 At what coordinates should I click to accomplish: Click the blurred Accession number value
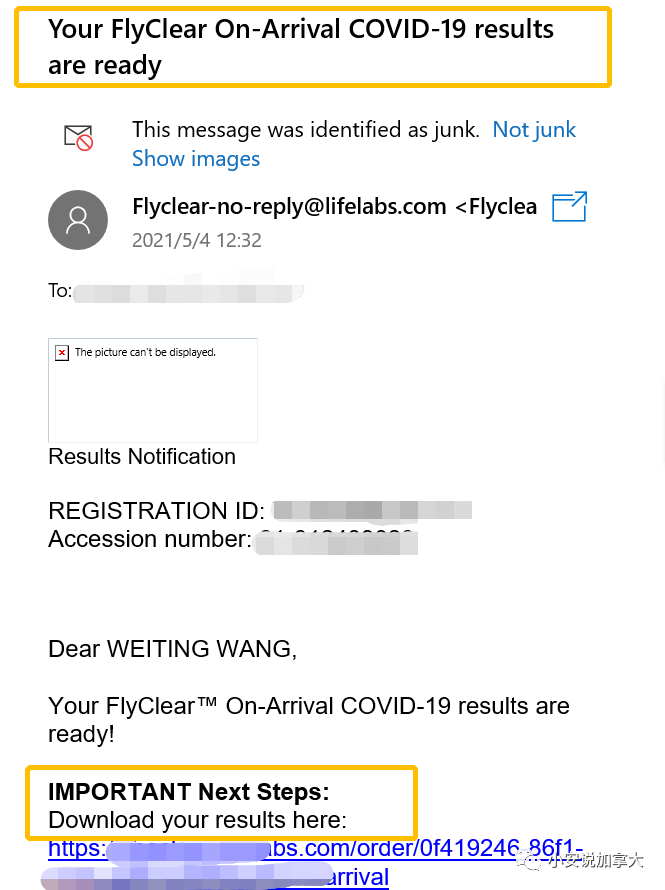click(336, 542)
